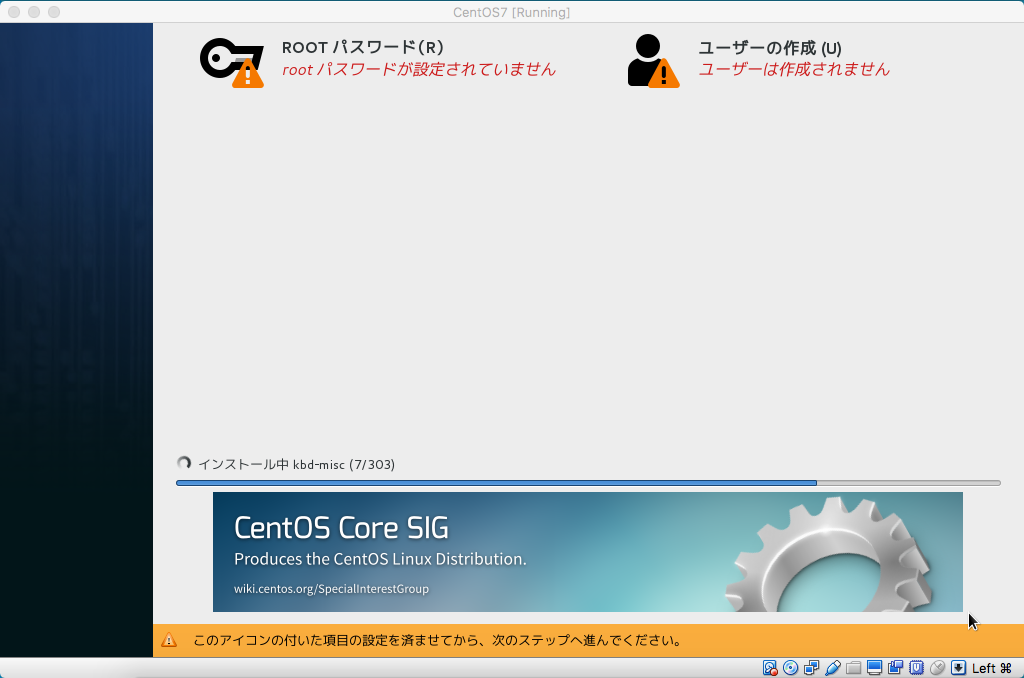Open the ROOT パスワード(R) key icon
The image size is (1024, 678).
click(232, 63)
